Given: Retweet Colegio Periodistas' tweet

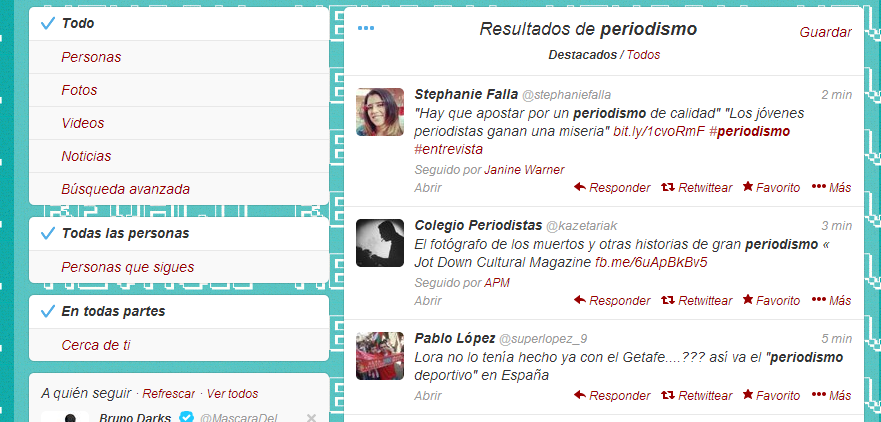Looking at the screenshot, I should (x=696, y=301).
